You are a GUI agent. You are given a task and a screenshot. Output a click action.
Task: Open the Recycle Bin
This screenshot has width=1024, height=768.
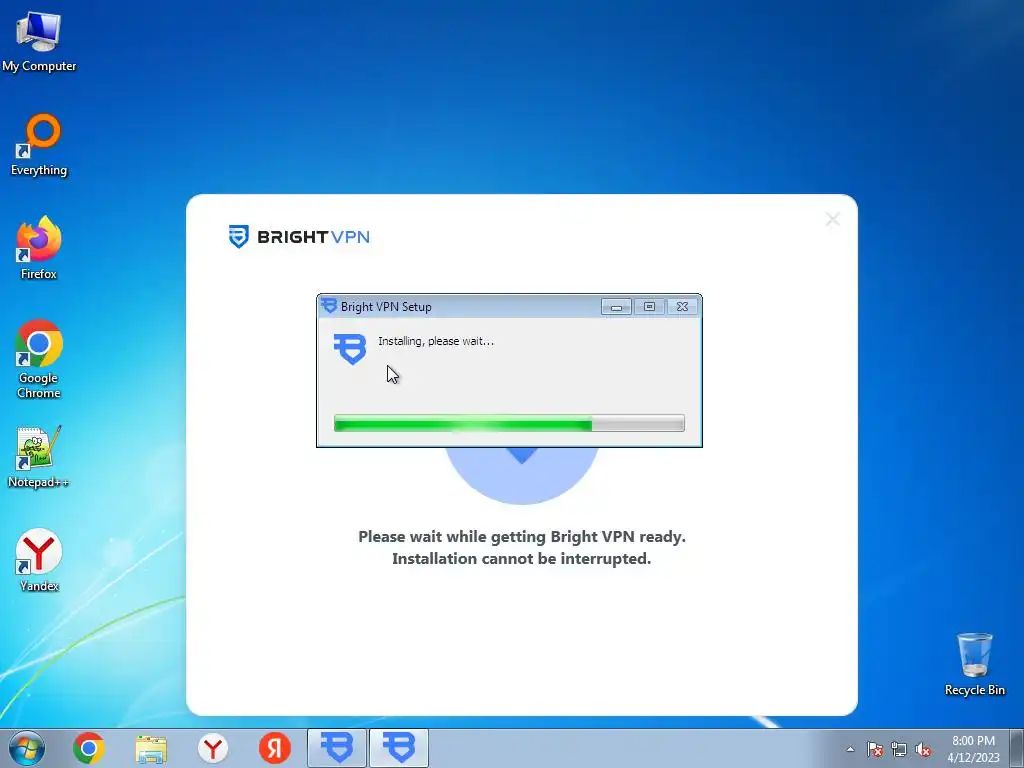tap(974, 664)
